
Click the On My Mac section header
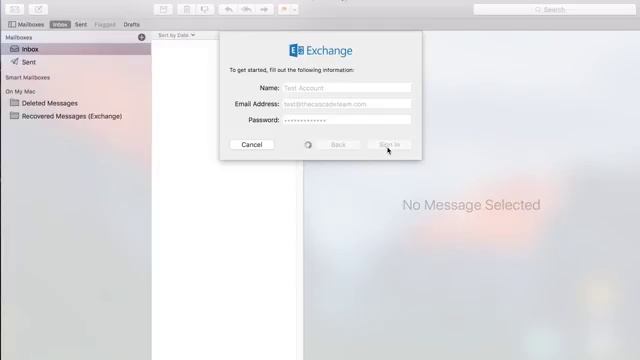click(20, 91)
